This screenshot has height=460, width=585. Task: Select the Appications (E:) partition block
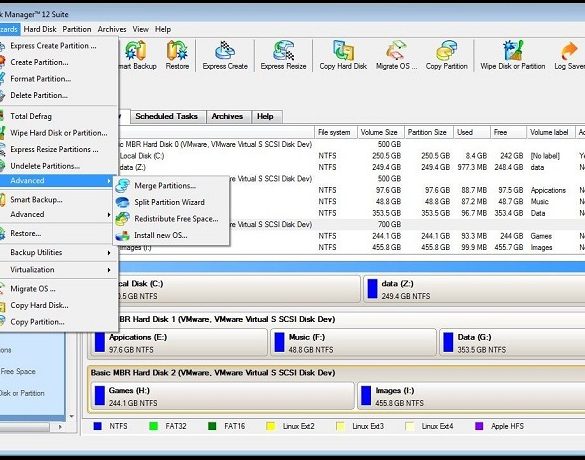[x=179, y=342]
